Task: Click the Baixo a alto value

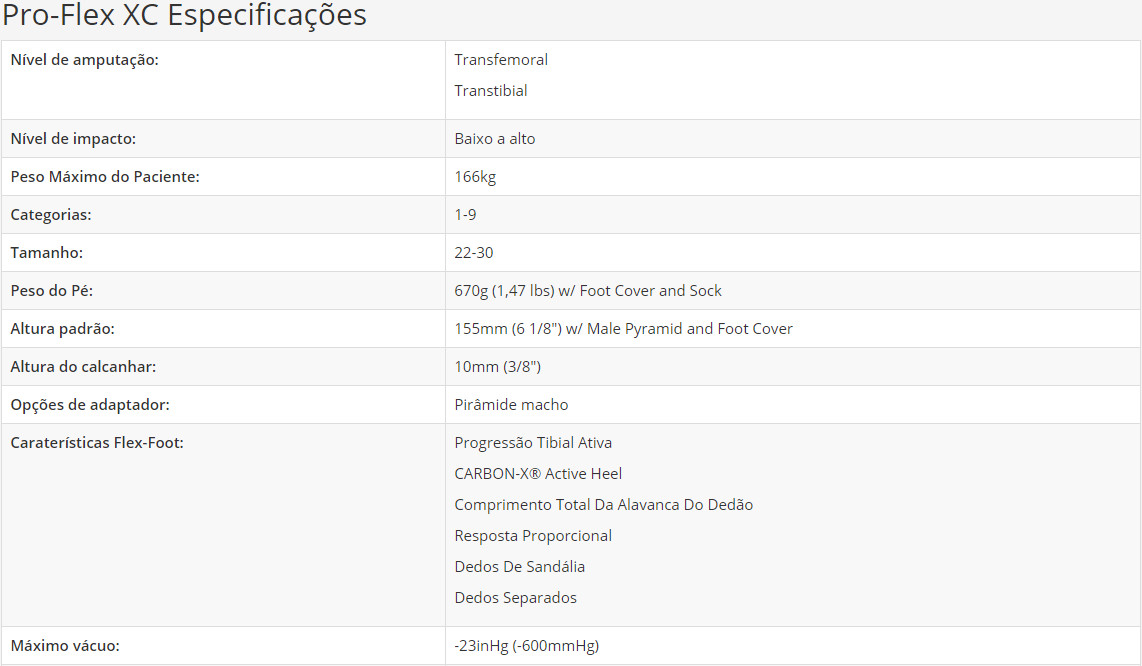Action: [495, 139]
